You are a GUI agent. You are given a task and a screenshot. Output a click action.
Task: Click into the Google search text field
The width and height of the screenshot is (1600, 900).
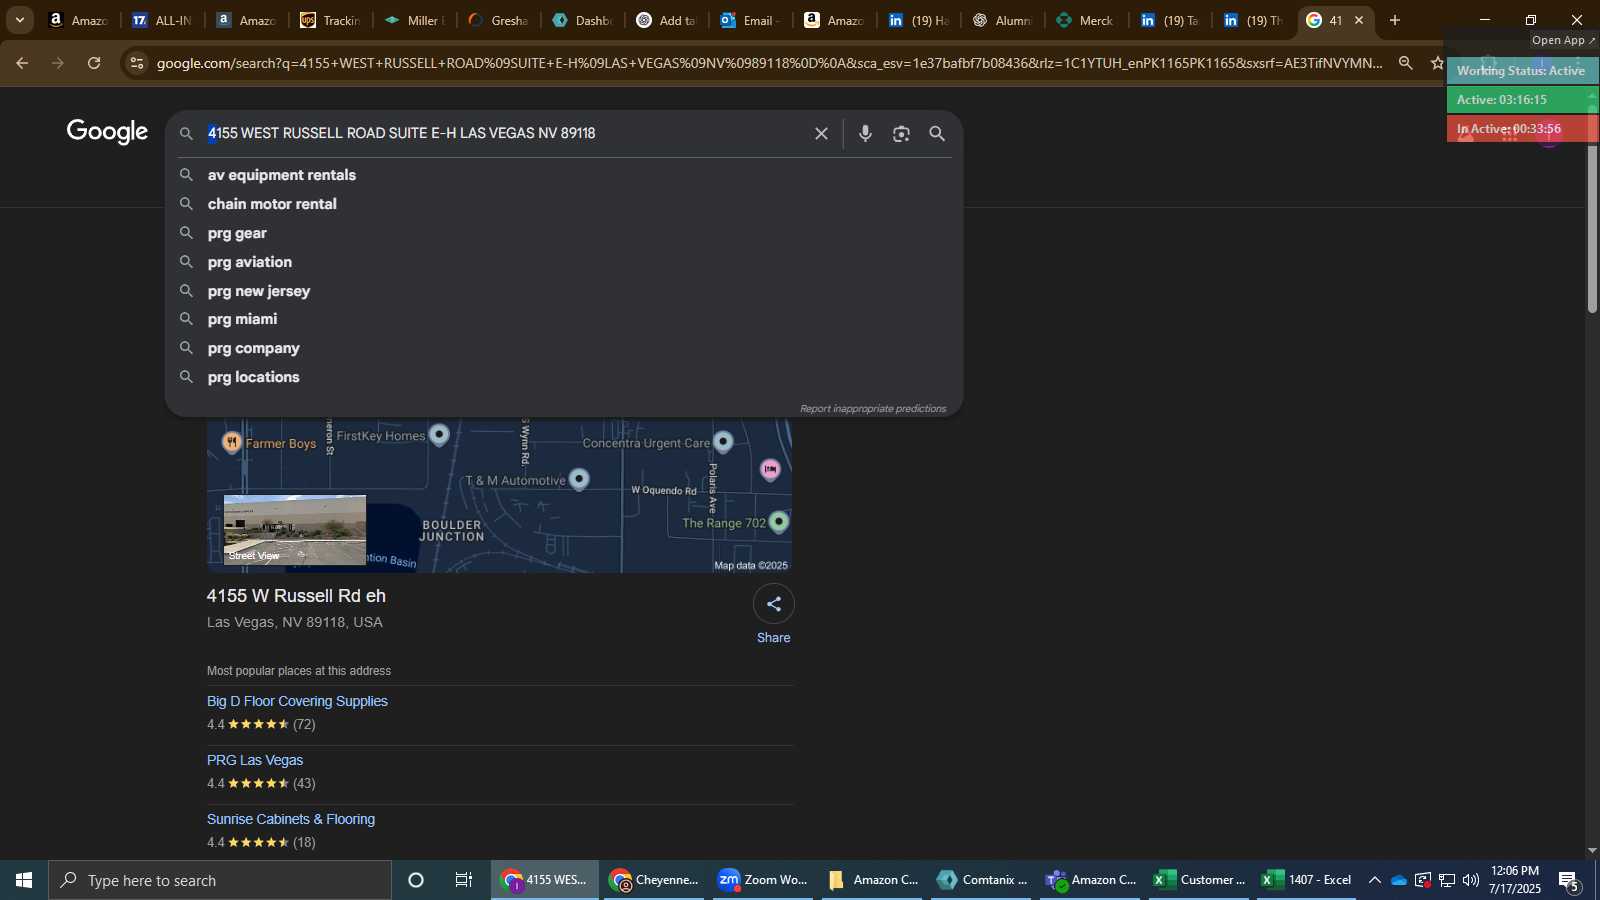(x=500, y=133)
